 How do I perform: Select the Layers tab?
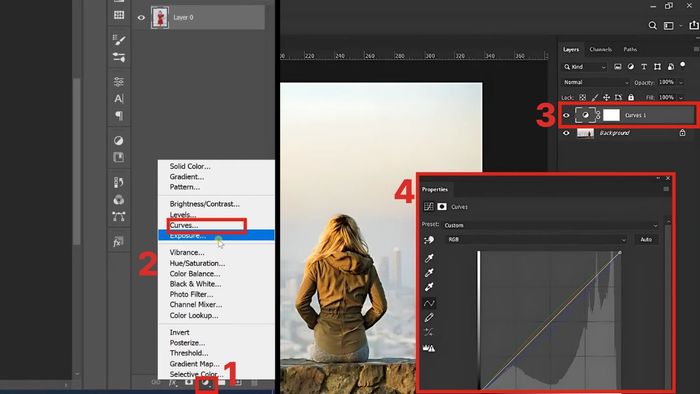[x=571, y=49]
